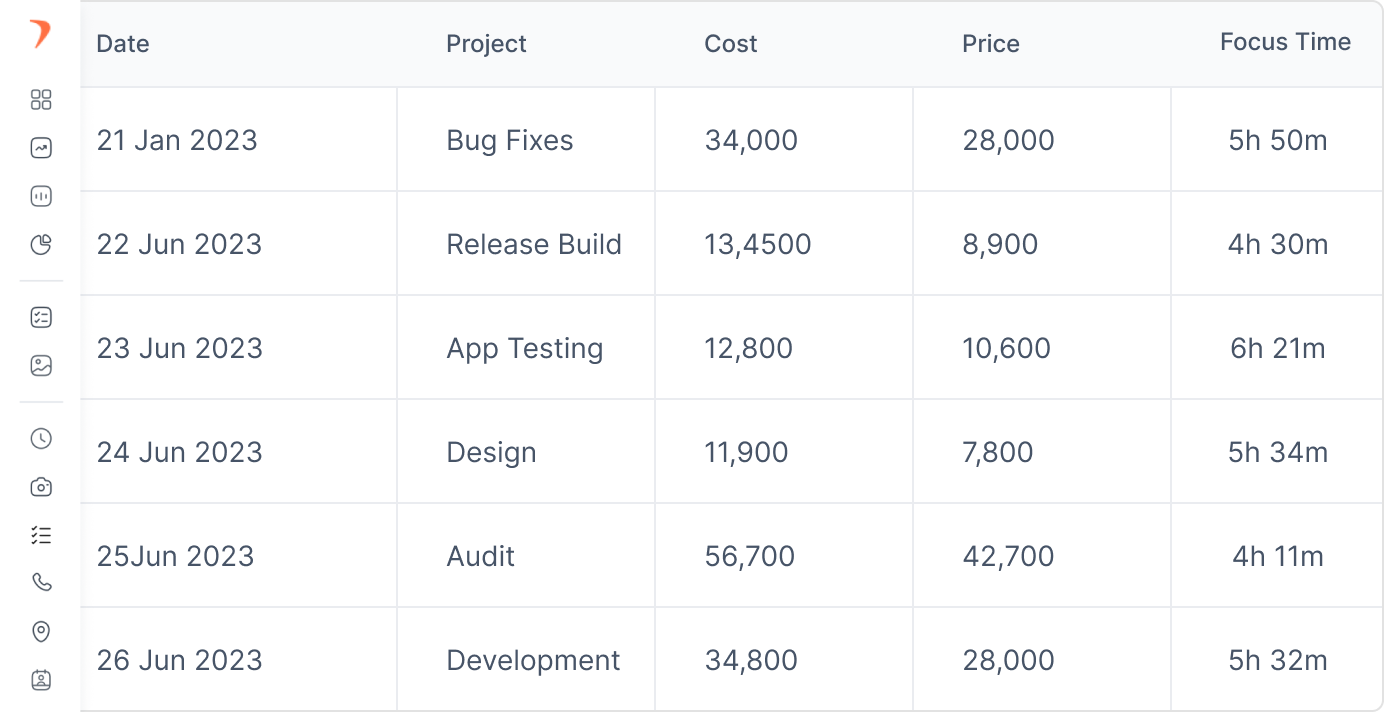
Task: Open the contact badge icon in sidebar
Action: point(41,680)
